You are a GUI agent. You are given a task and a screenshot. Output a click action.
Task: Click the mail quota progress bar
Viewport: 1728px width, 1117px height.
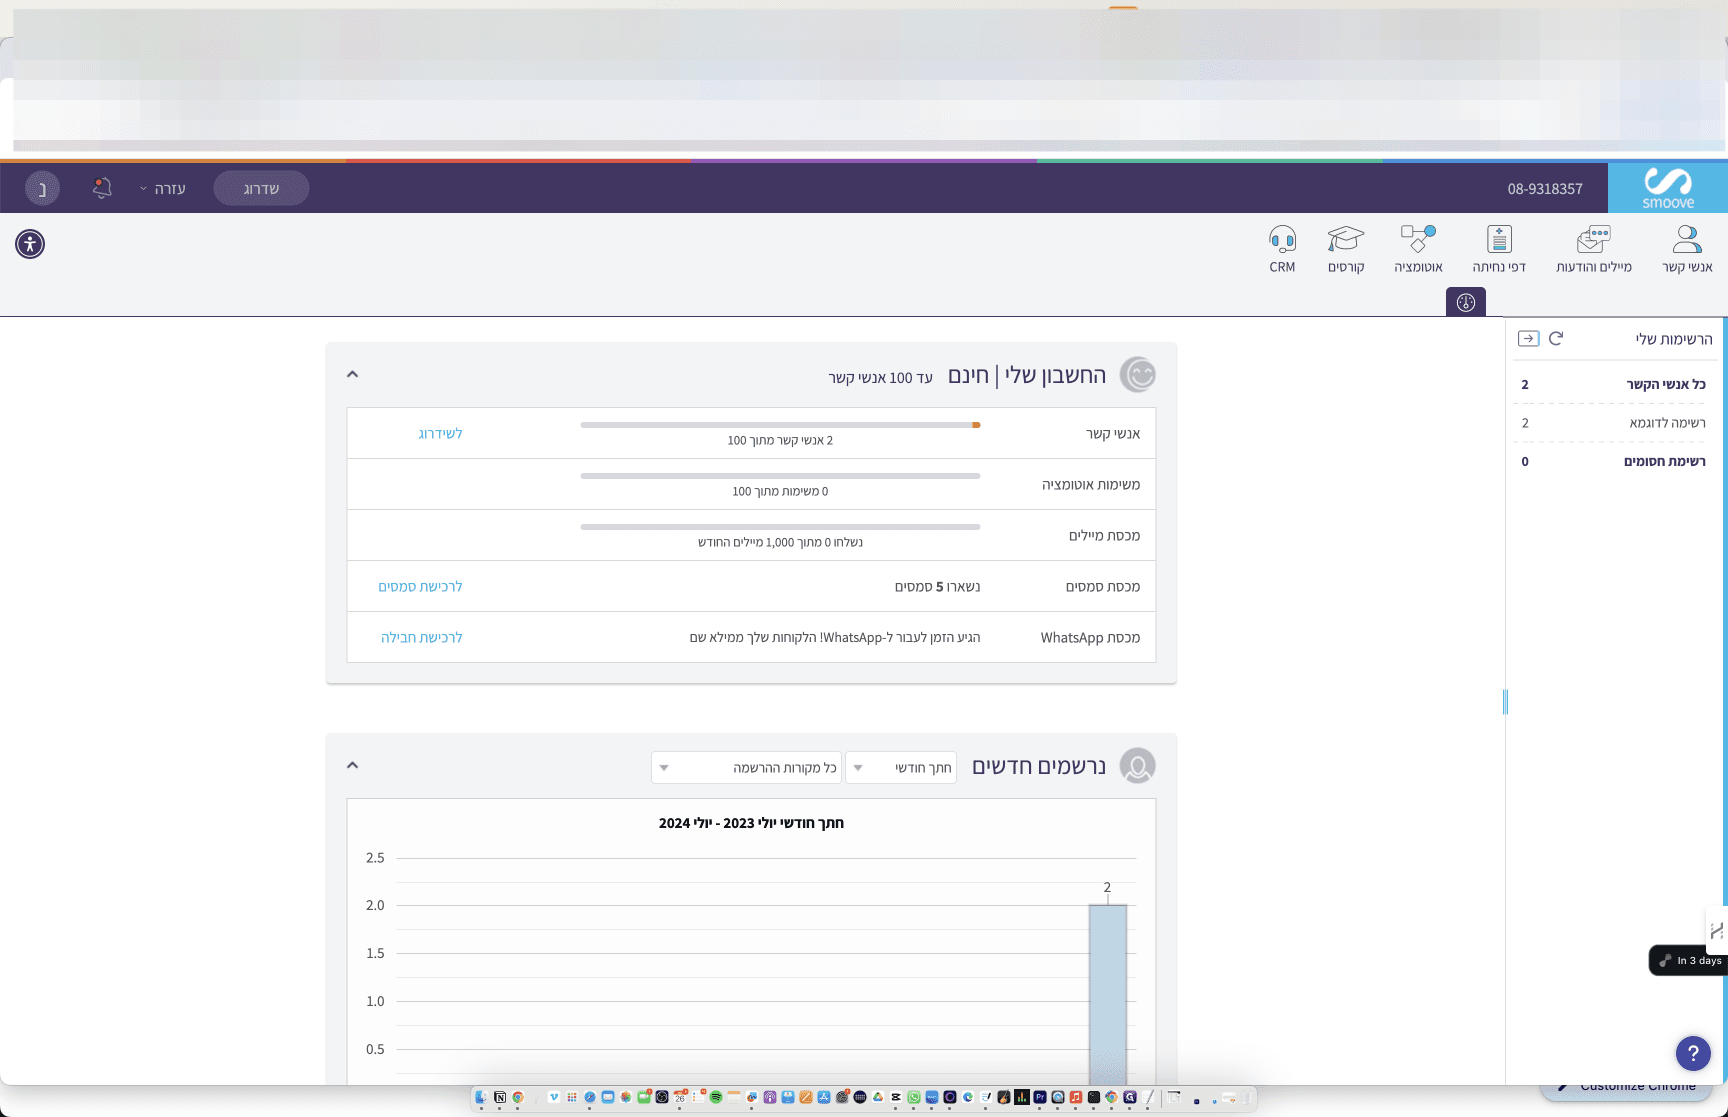coord(780,527)
